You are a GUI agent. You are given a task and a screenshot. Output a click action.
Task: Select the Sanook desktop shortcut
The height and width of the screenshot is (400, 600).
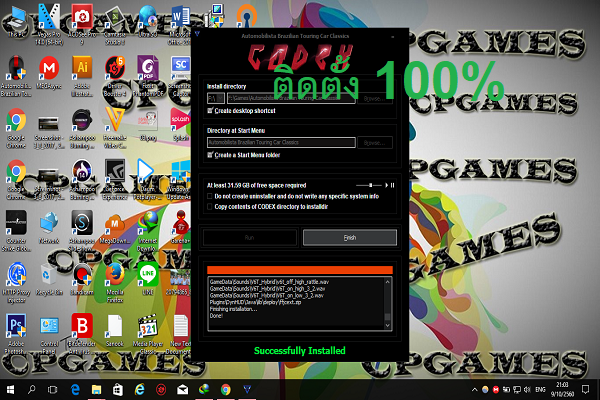pyautogui.click(x=114, y=331)
